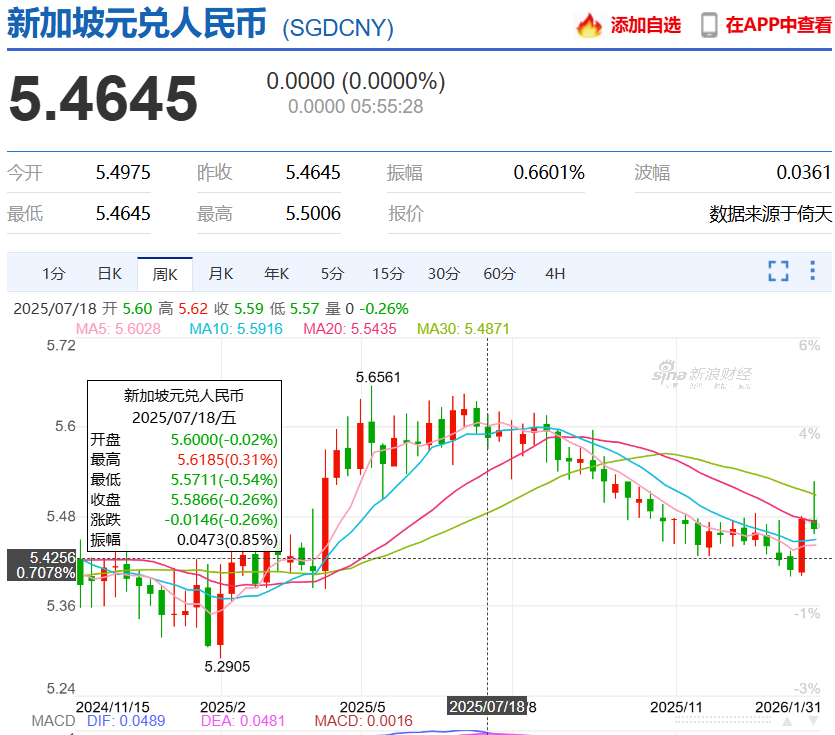Click the flame icon beside 添加自选
The image size is (835, 735).
click(x=590, y=25)
